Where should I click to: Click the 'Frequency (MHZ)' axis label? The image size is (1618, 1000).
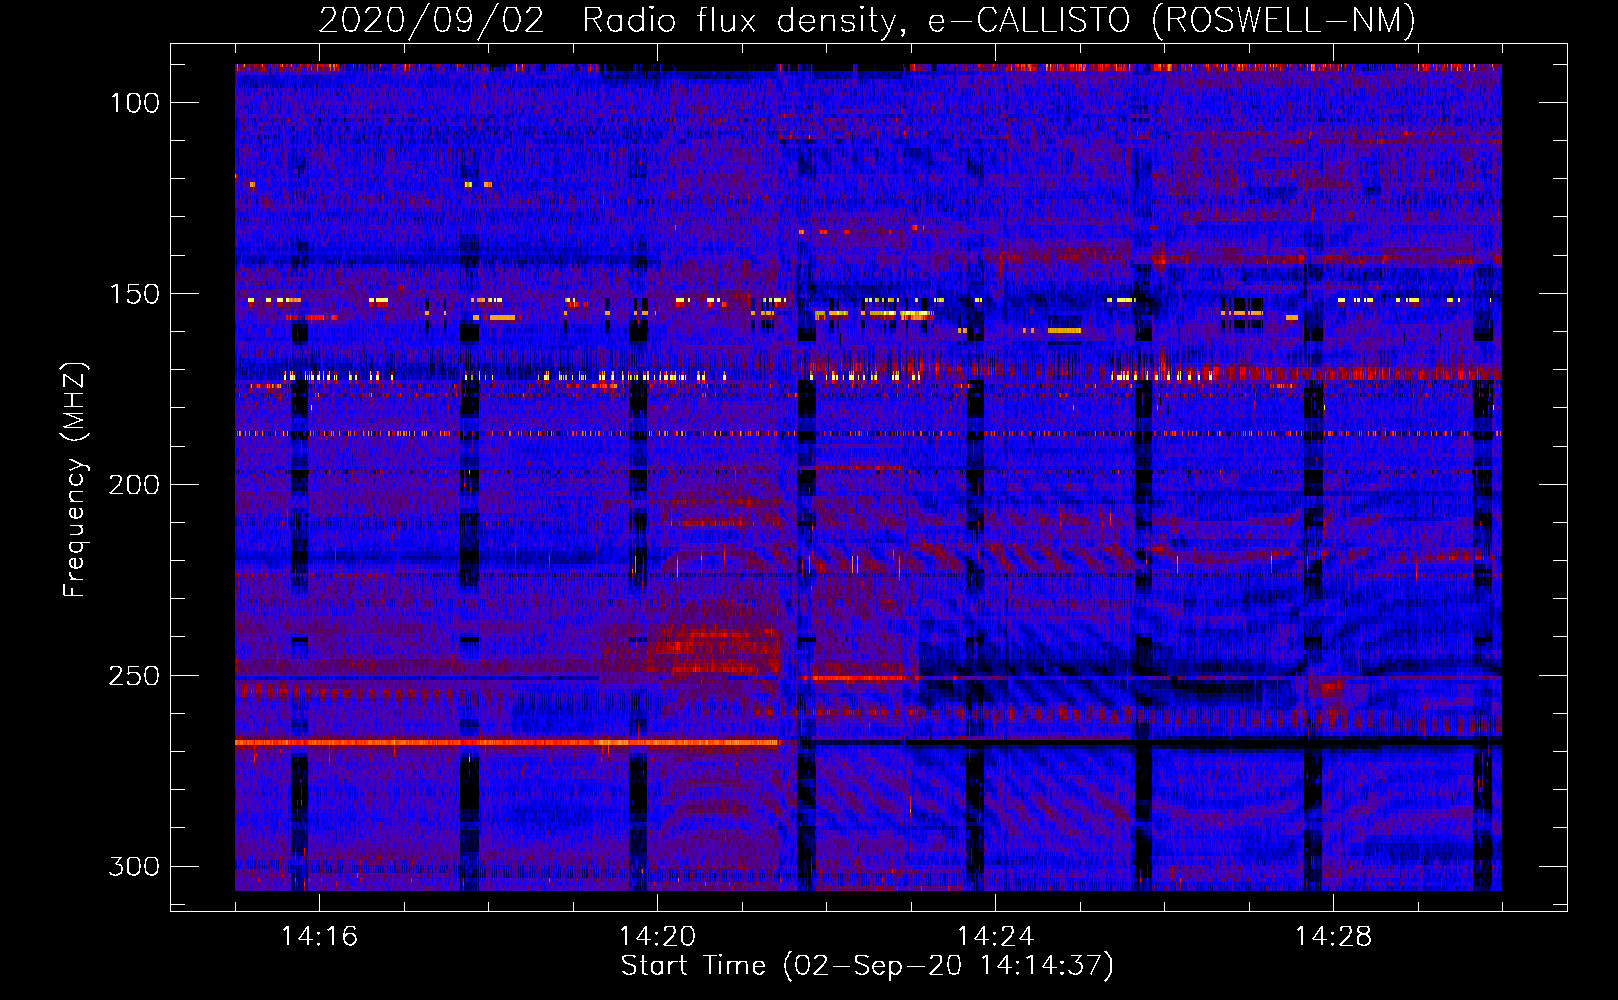click(75, 479)
